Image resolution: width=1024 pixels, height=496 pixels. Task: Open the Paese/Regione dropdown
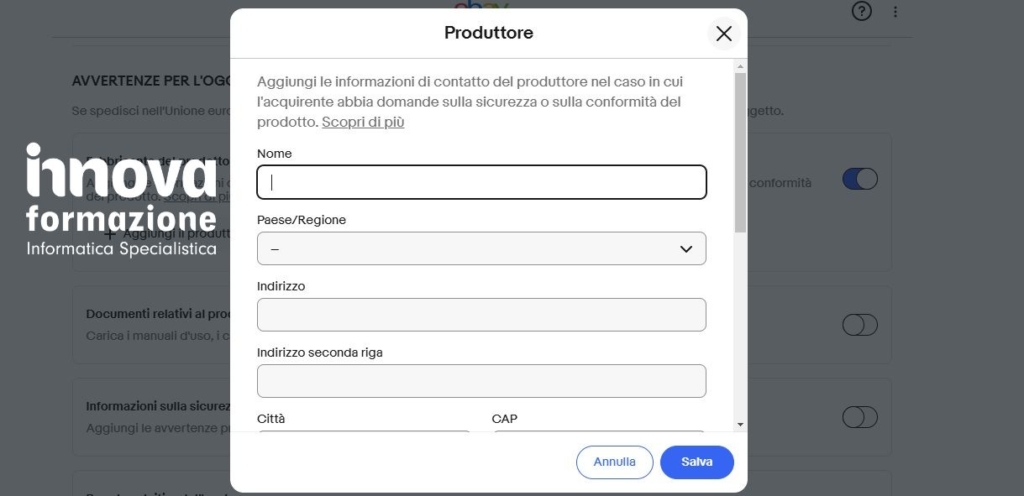coord(481,248)
